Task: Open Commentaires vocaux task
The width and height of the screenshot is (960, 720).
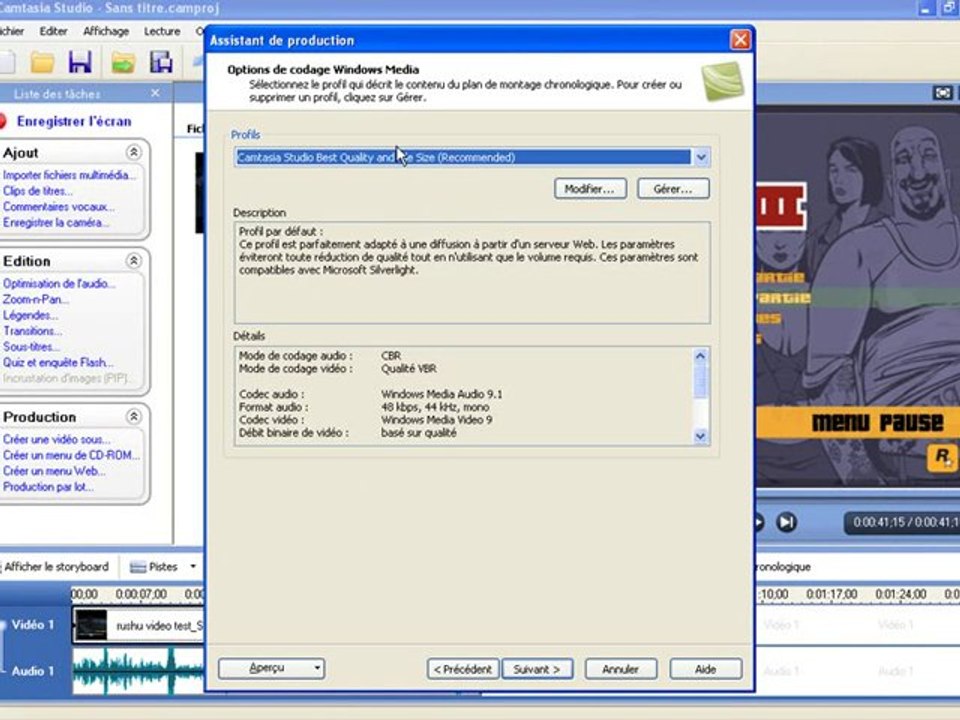Action: tap(59, 207)
